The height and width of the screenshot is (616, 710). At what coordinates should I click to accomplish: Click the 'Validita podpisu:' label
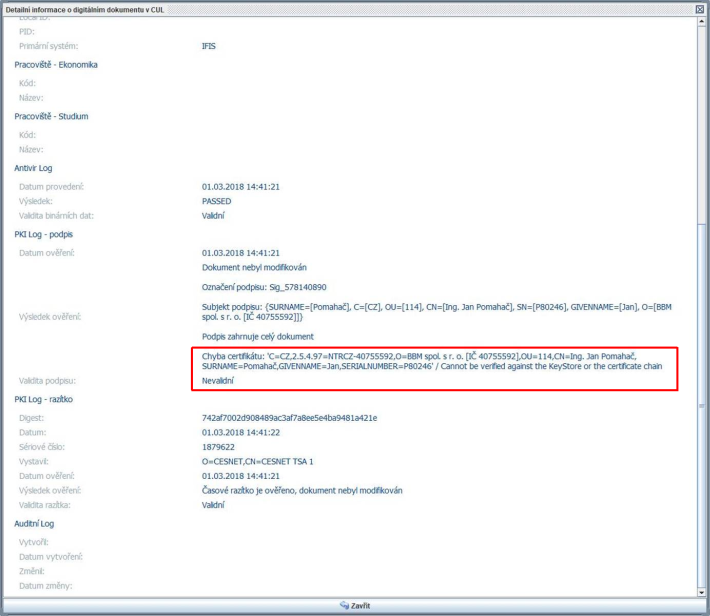click(48, 380)
